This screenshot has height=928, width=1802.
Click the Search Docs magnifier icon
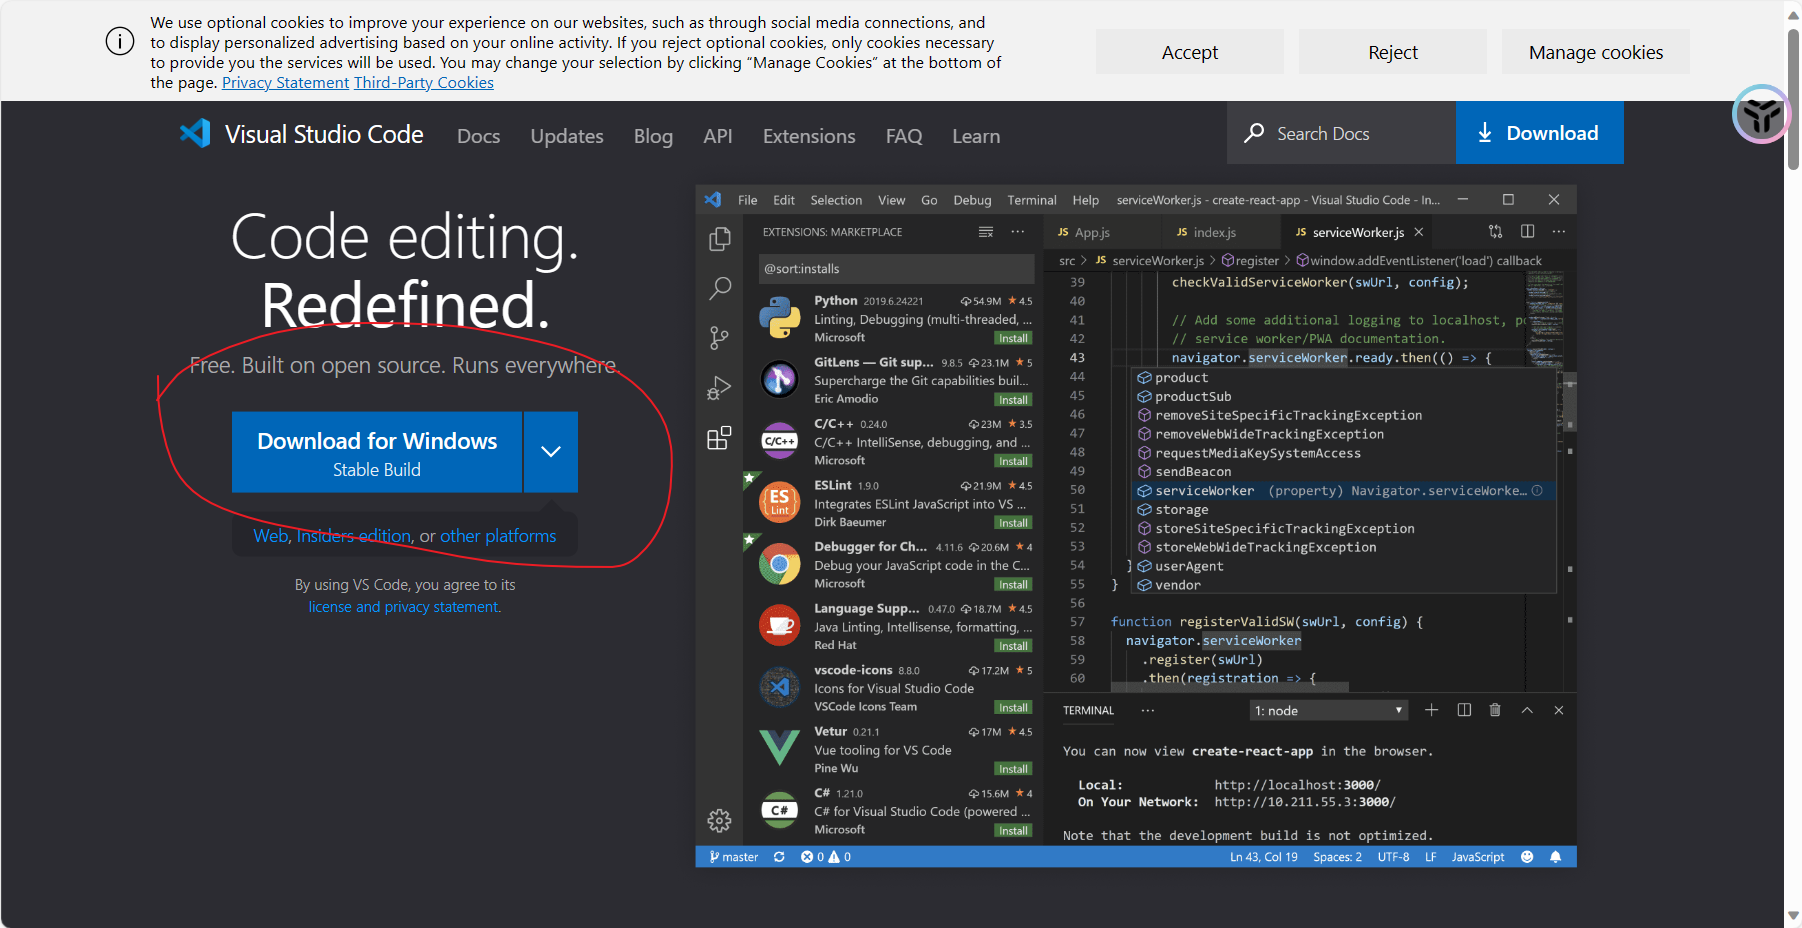pyautogui.click(x=1254, y=133)
